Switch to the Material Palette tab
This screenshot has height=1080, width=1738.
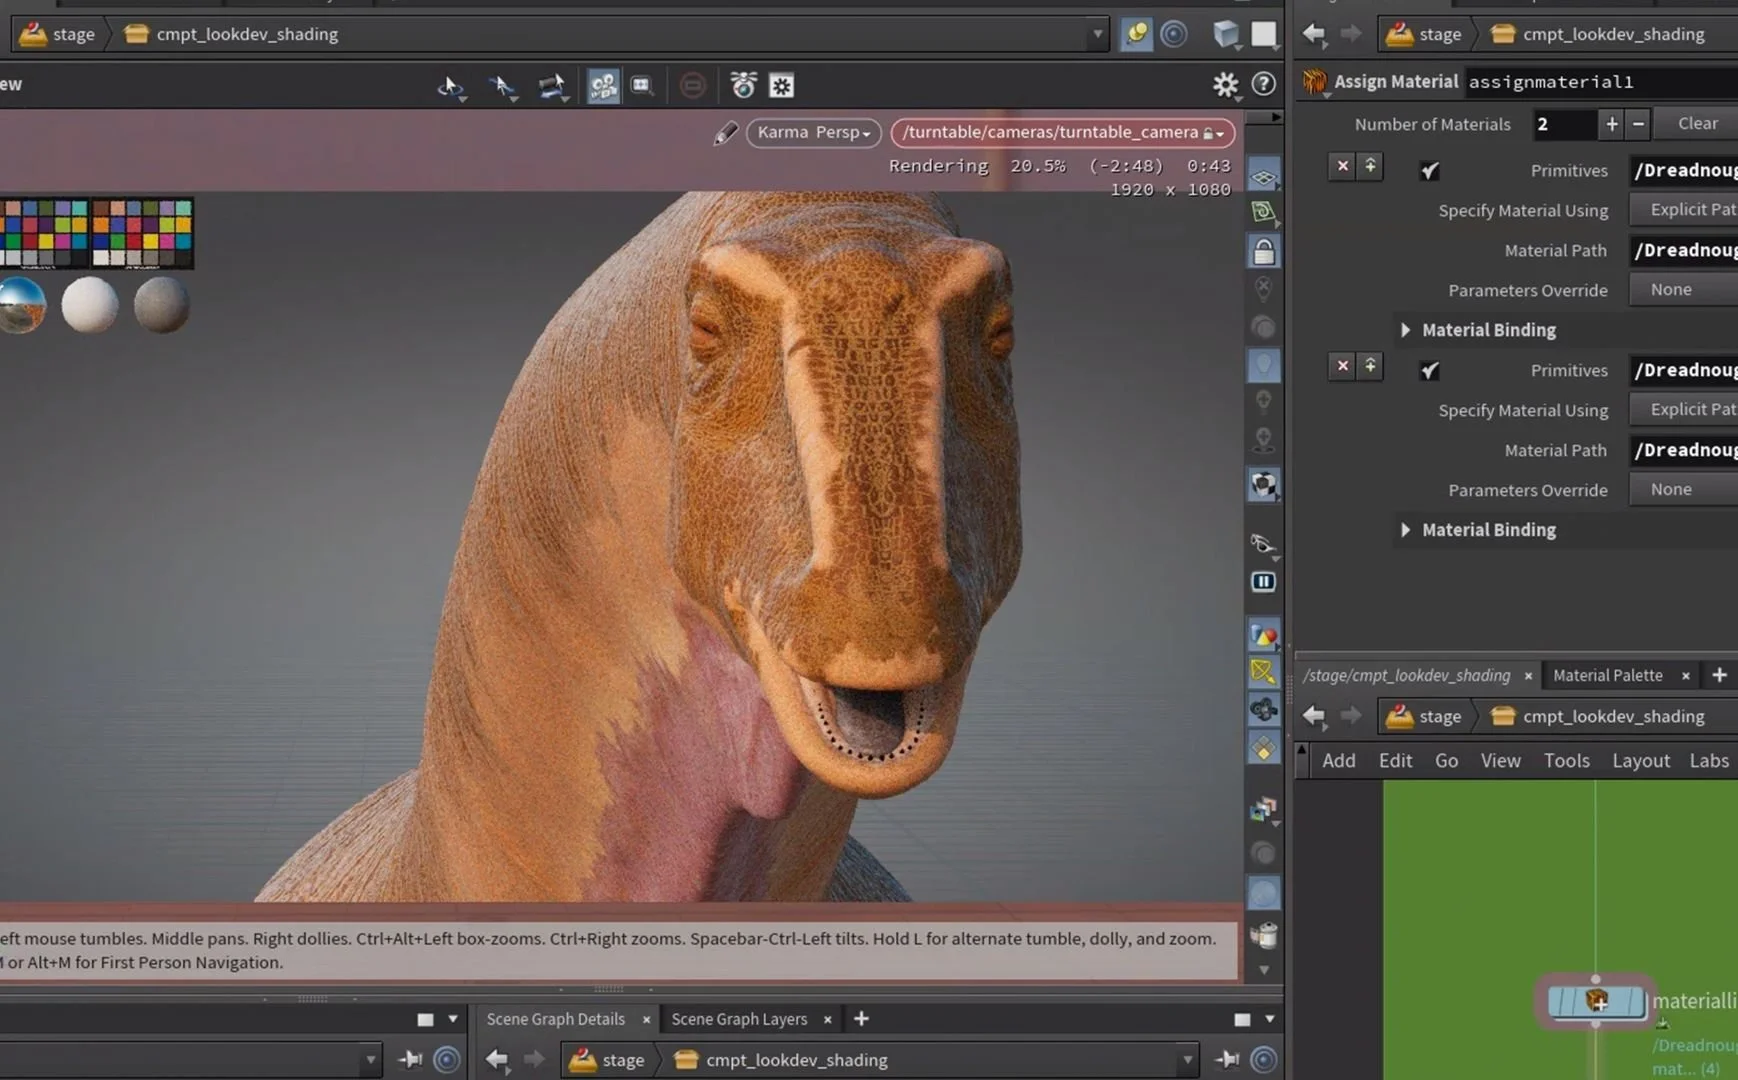click(x=1607, y=676)
